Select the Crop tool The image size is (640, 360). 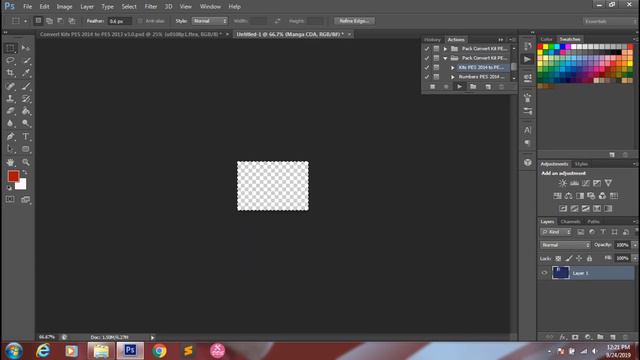click(x=11, y=73)
